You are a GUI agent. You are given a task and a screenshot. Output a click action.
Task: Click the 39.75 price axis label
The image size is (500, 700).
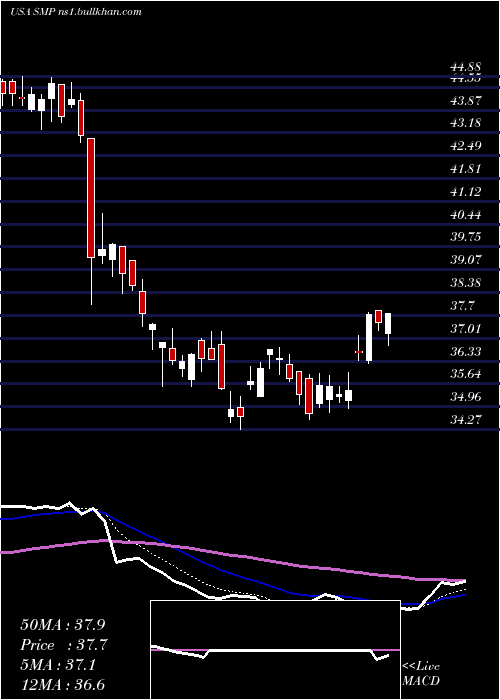click(466, 237)
